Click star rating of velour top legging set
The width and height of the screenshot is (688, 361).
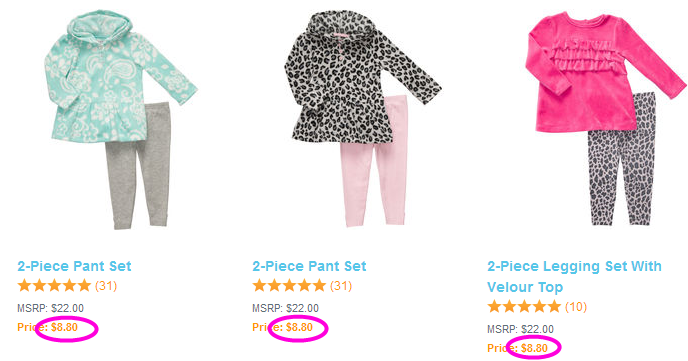524,307
